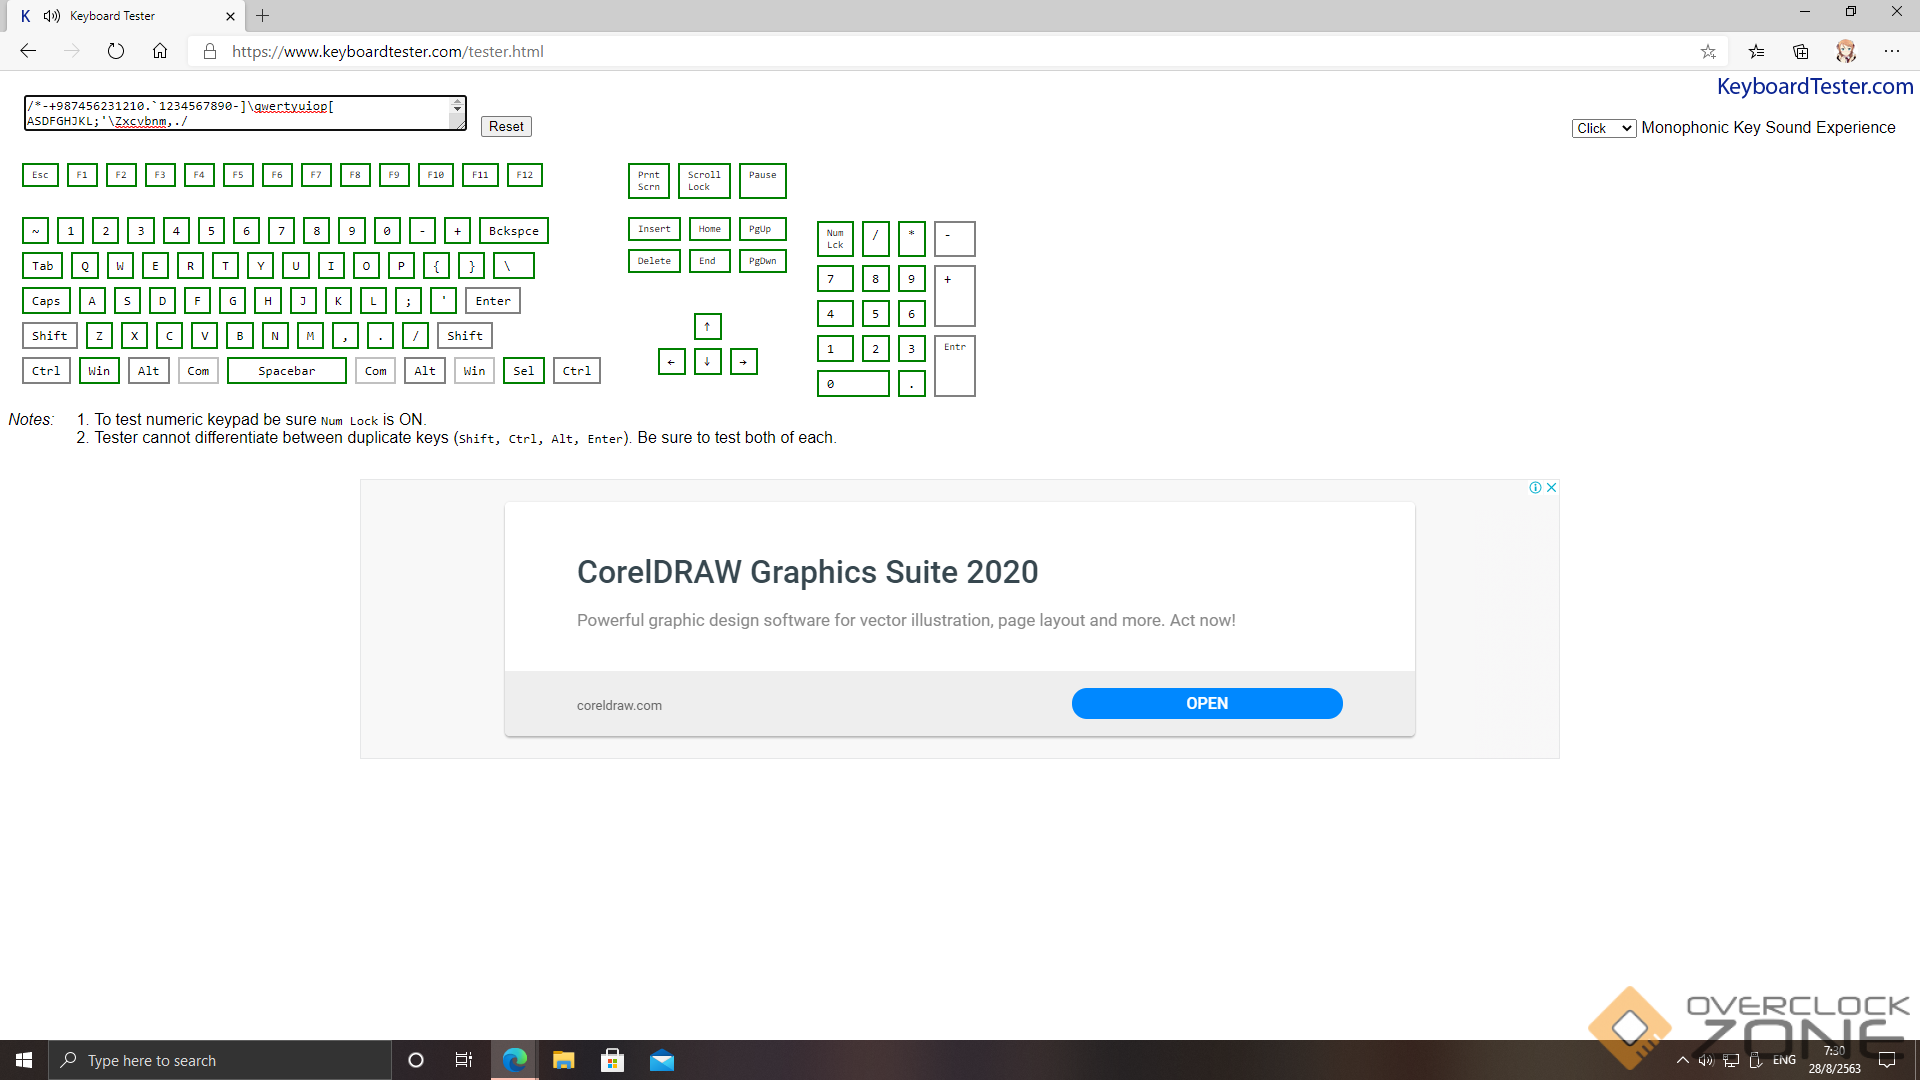Click the Spacebar key on virtual keyboard
This screenshot has width=1920, height=1080.
(x=287, y=371)
